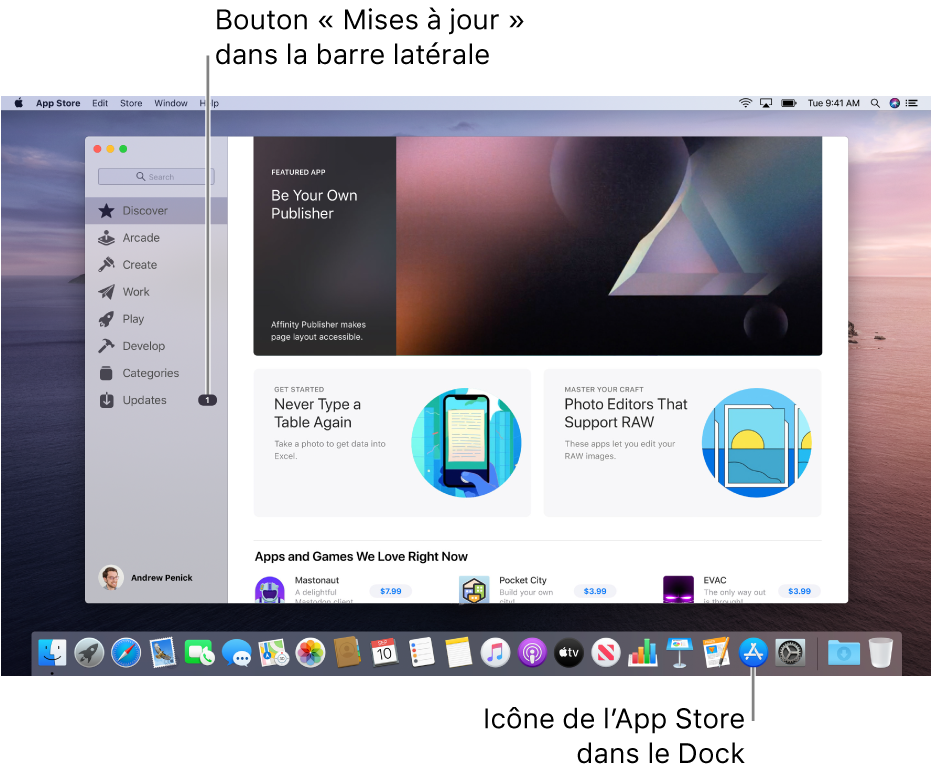Open the Edit menu
Viewport: 931px width, 769px height.
click(x=100, y=103)
